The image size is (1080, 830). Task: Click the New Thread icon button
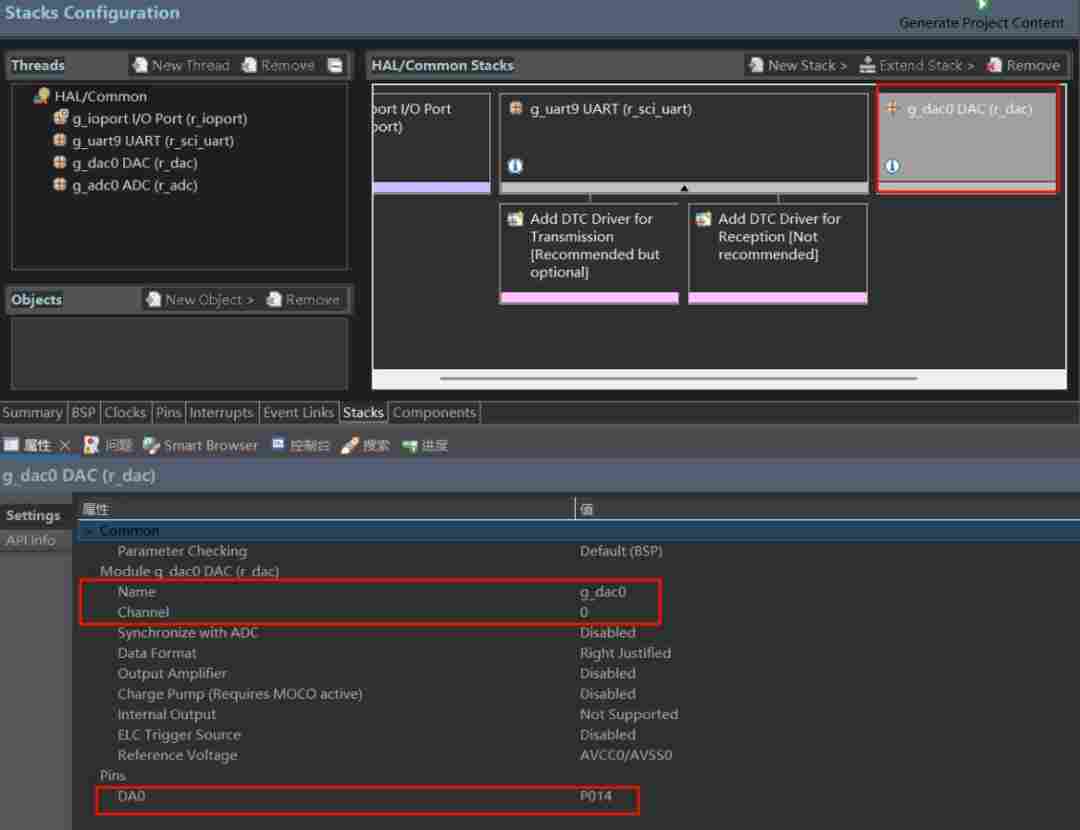click(x=140, y=65)
